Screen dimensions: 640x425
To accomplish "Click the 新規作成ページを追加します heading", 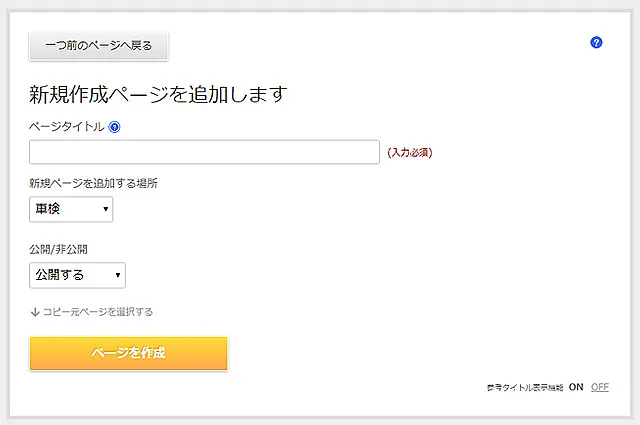I will point(159,95).
